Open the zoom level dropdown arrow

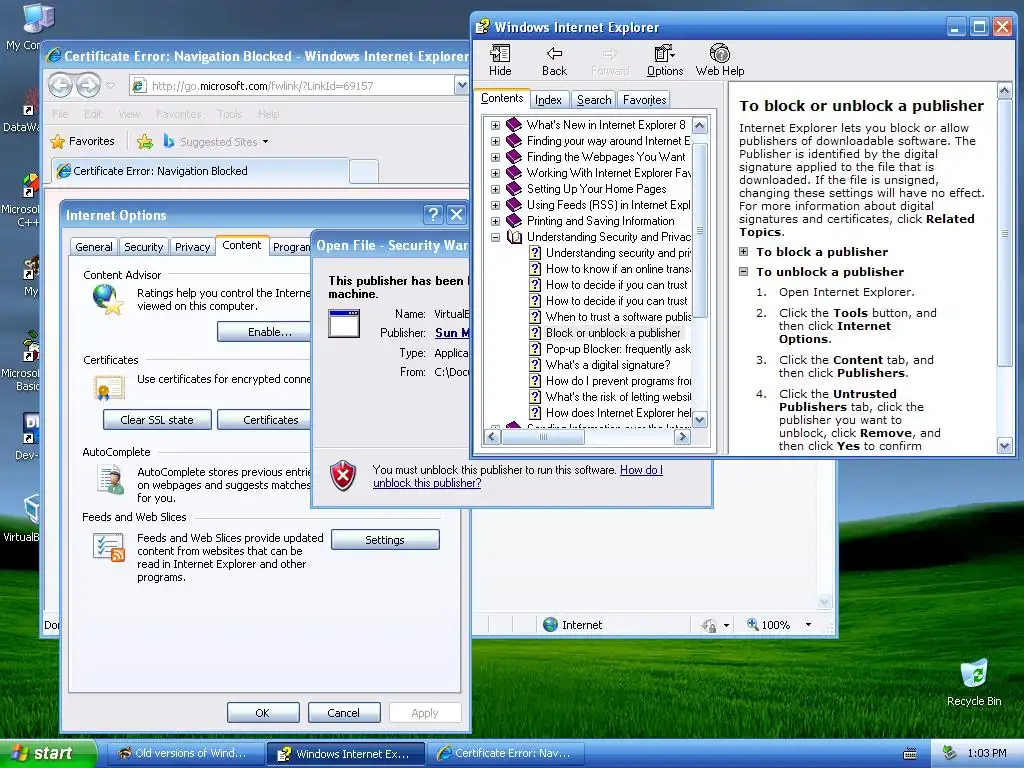point(808,625)
